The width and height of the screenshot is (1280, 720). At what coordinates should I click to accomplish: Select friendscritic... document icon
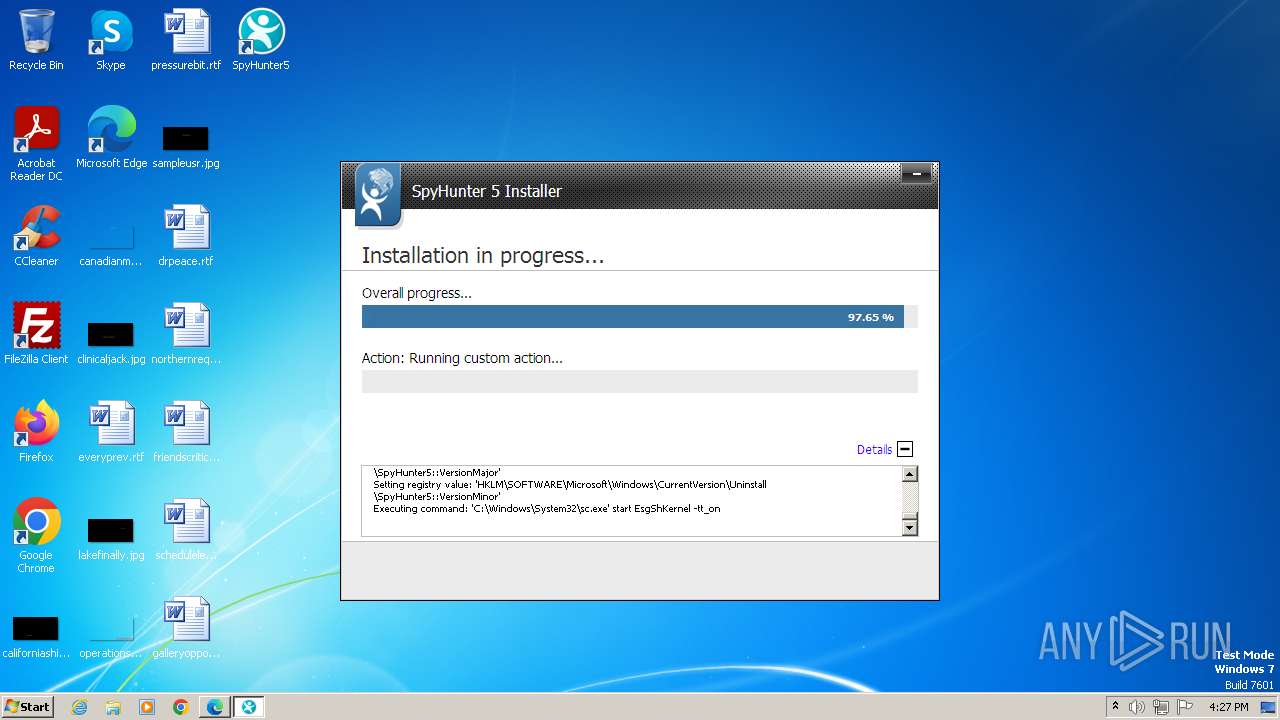click(x=186, y=432)
